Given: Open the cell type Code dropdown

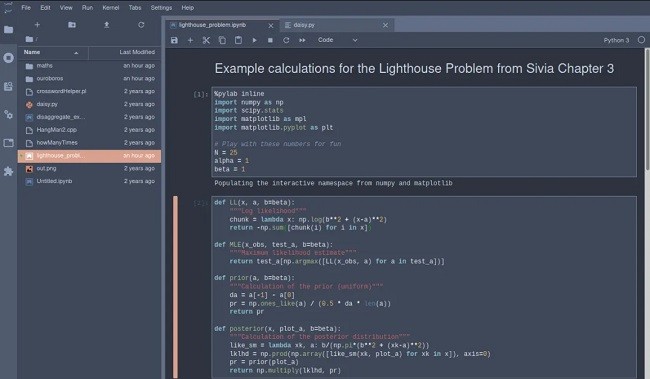Looking at the screenshot, I should 337,40.
